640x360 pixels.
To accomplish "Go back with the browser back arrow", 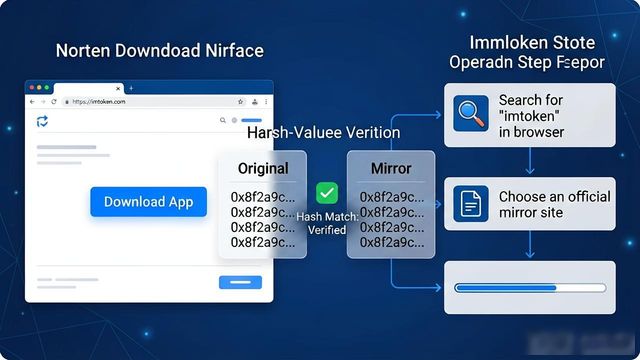I will click(32, 102).
